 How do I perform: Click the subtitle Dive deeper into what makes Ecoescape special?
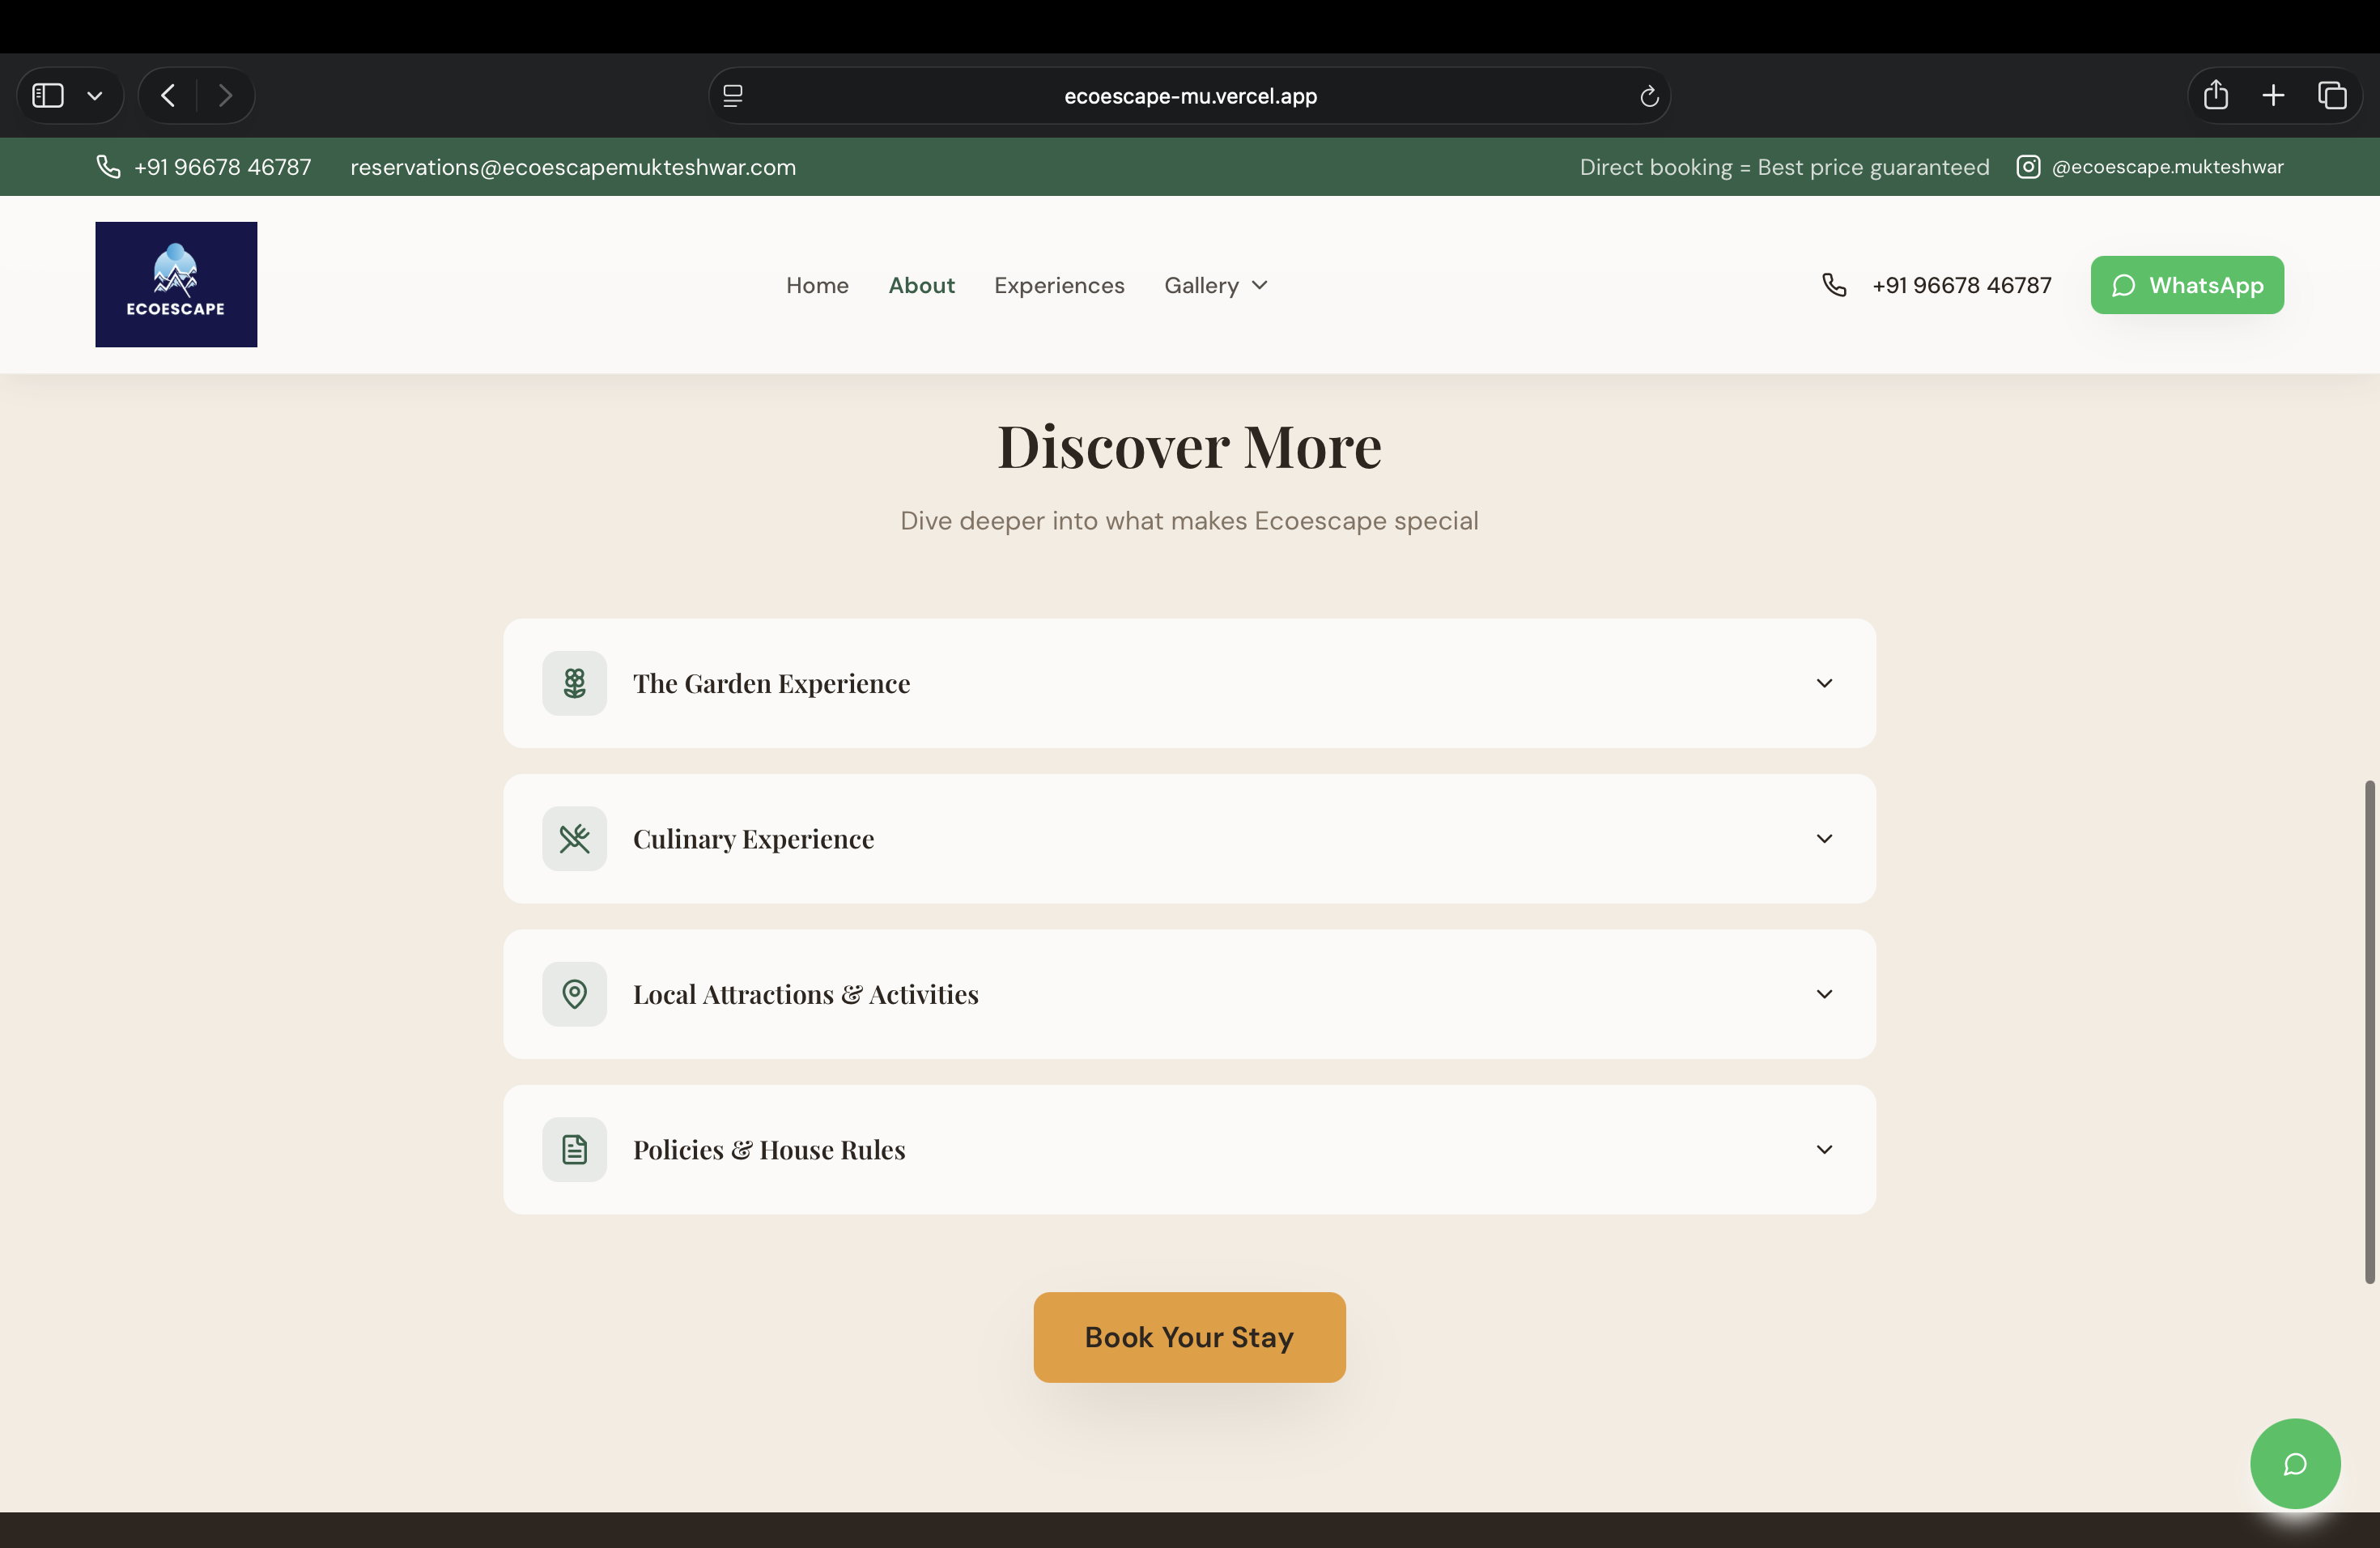click(x=1189, y=521)
